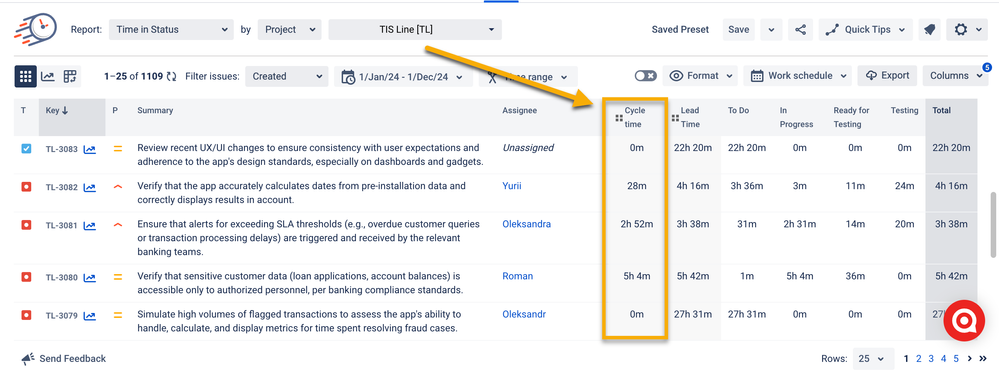
Task: Toggle the switch left of Format
Action: click(645, 76)
